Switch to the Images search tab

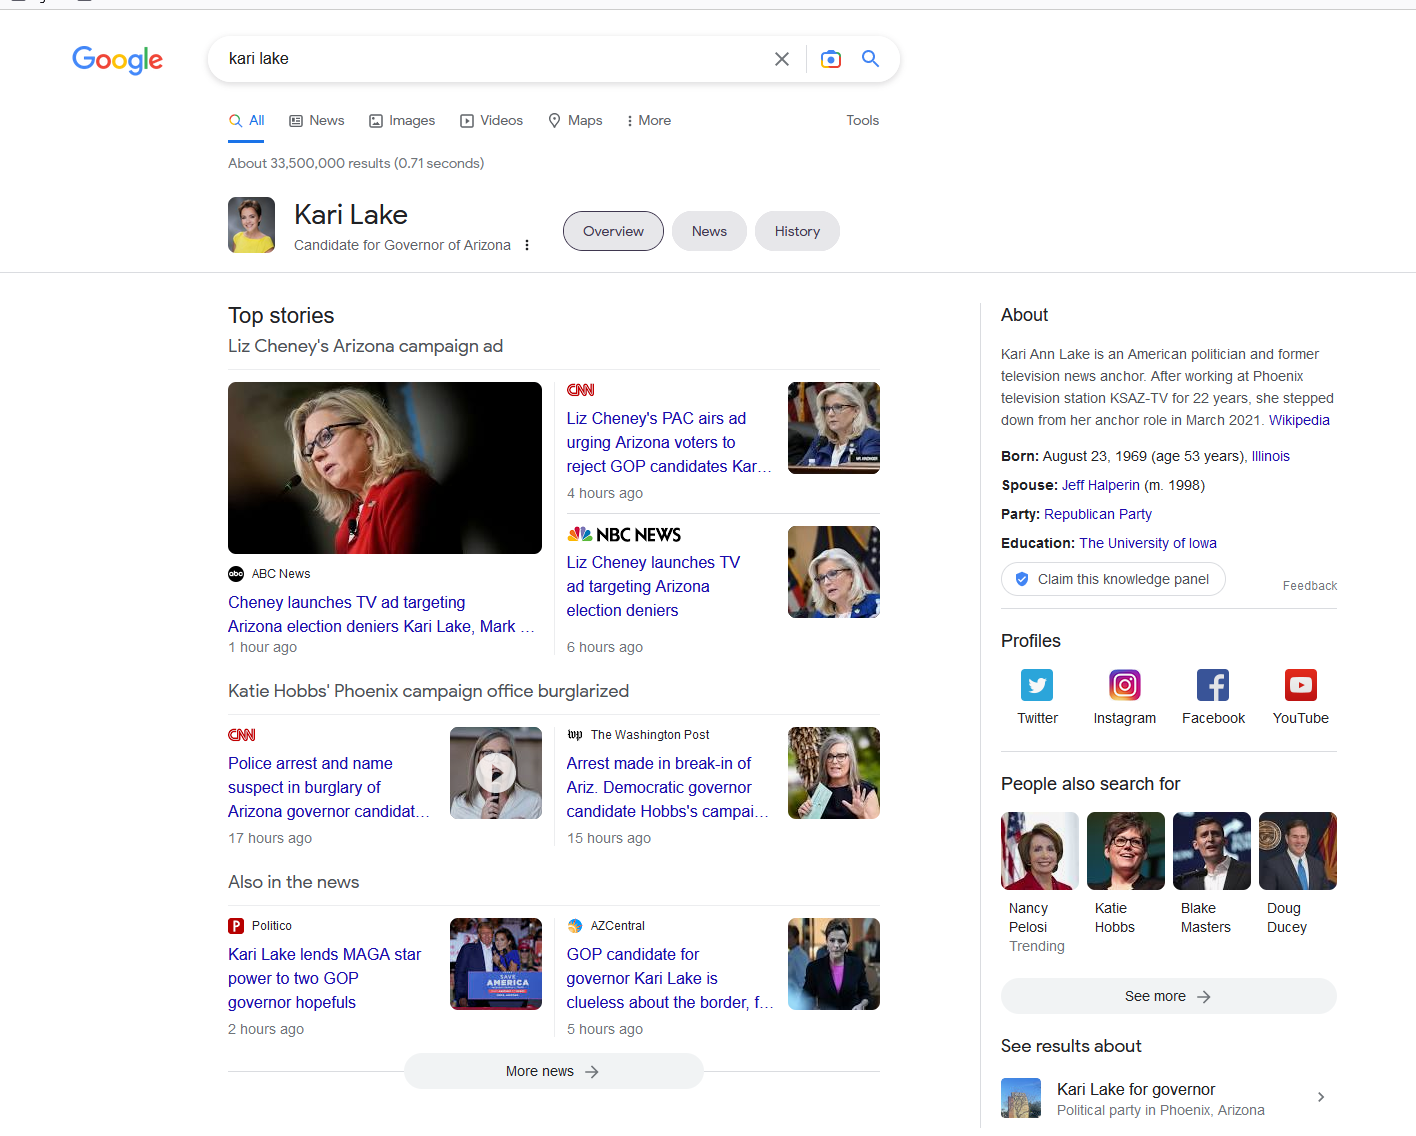pyautogui.click(x=402, y=120)
